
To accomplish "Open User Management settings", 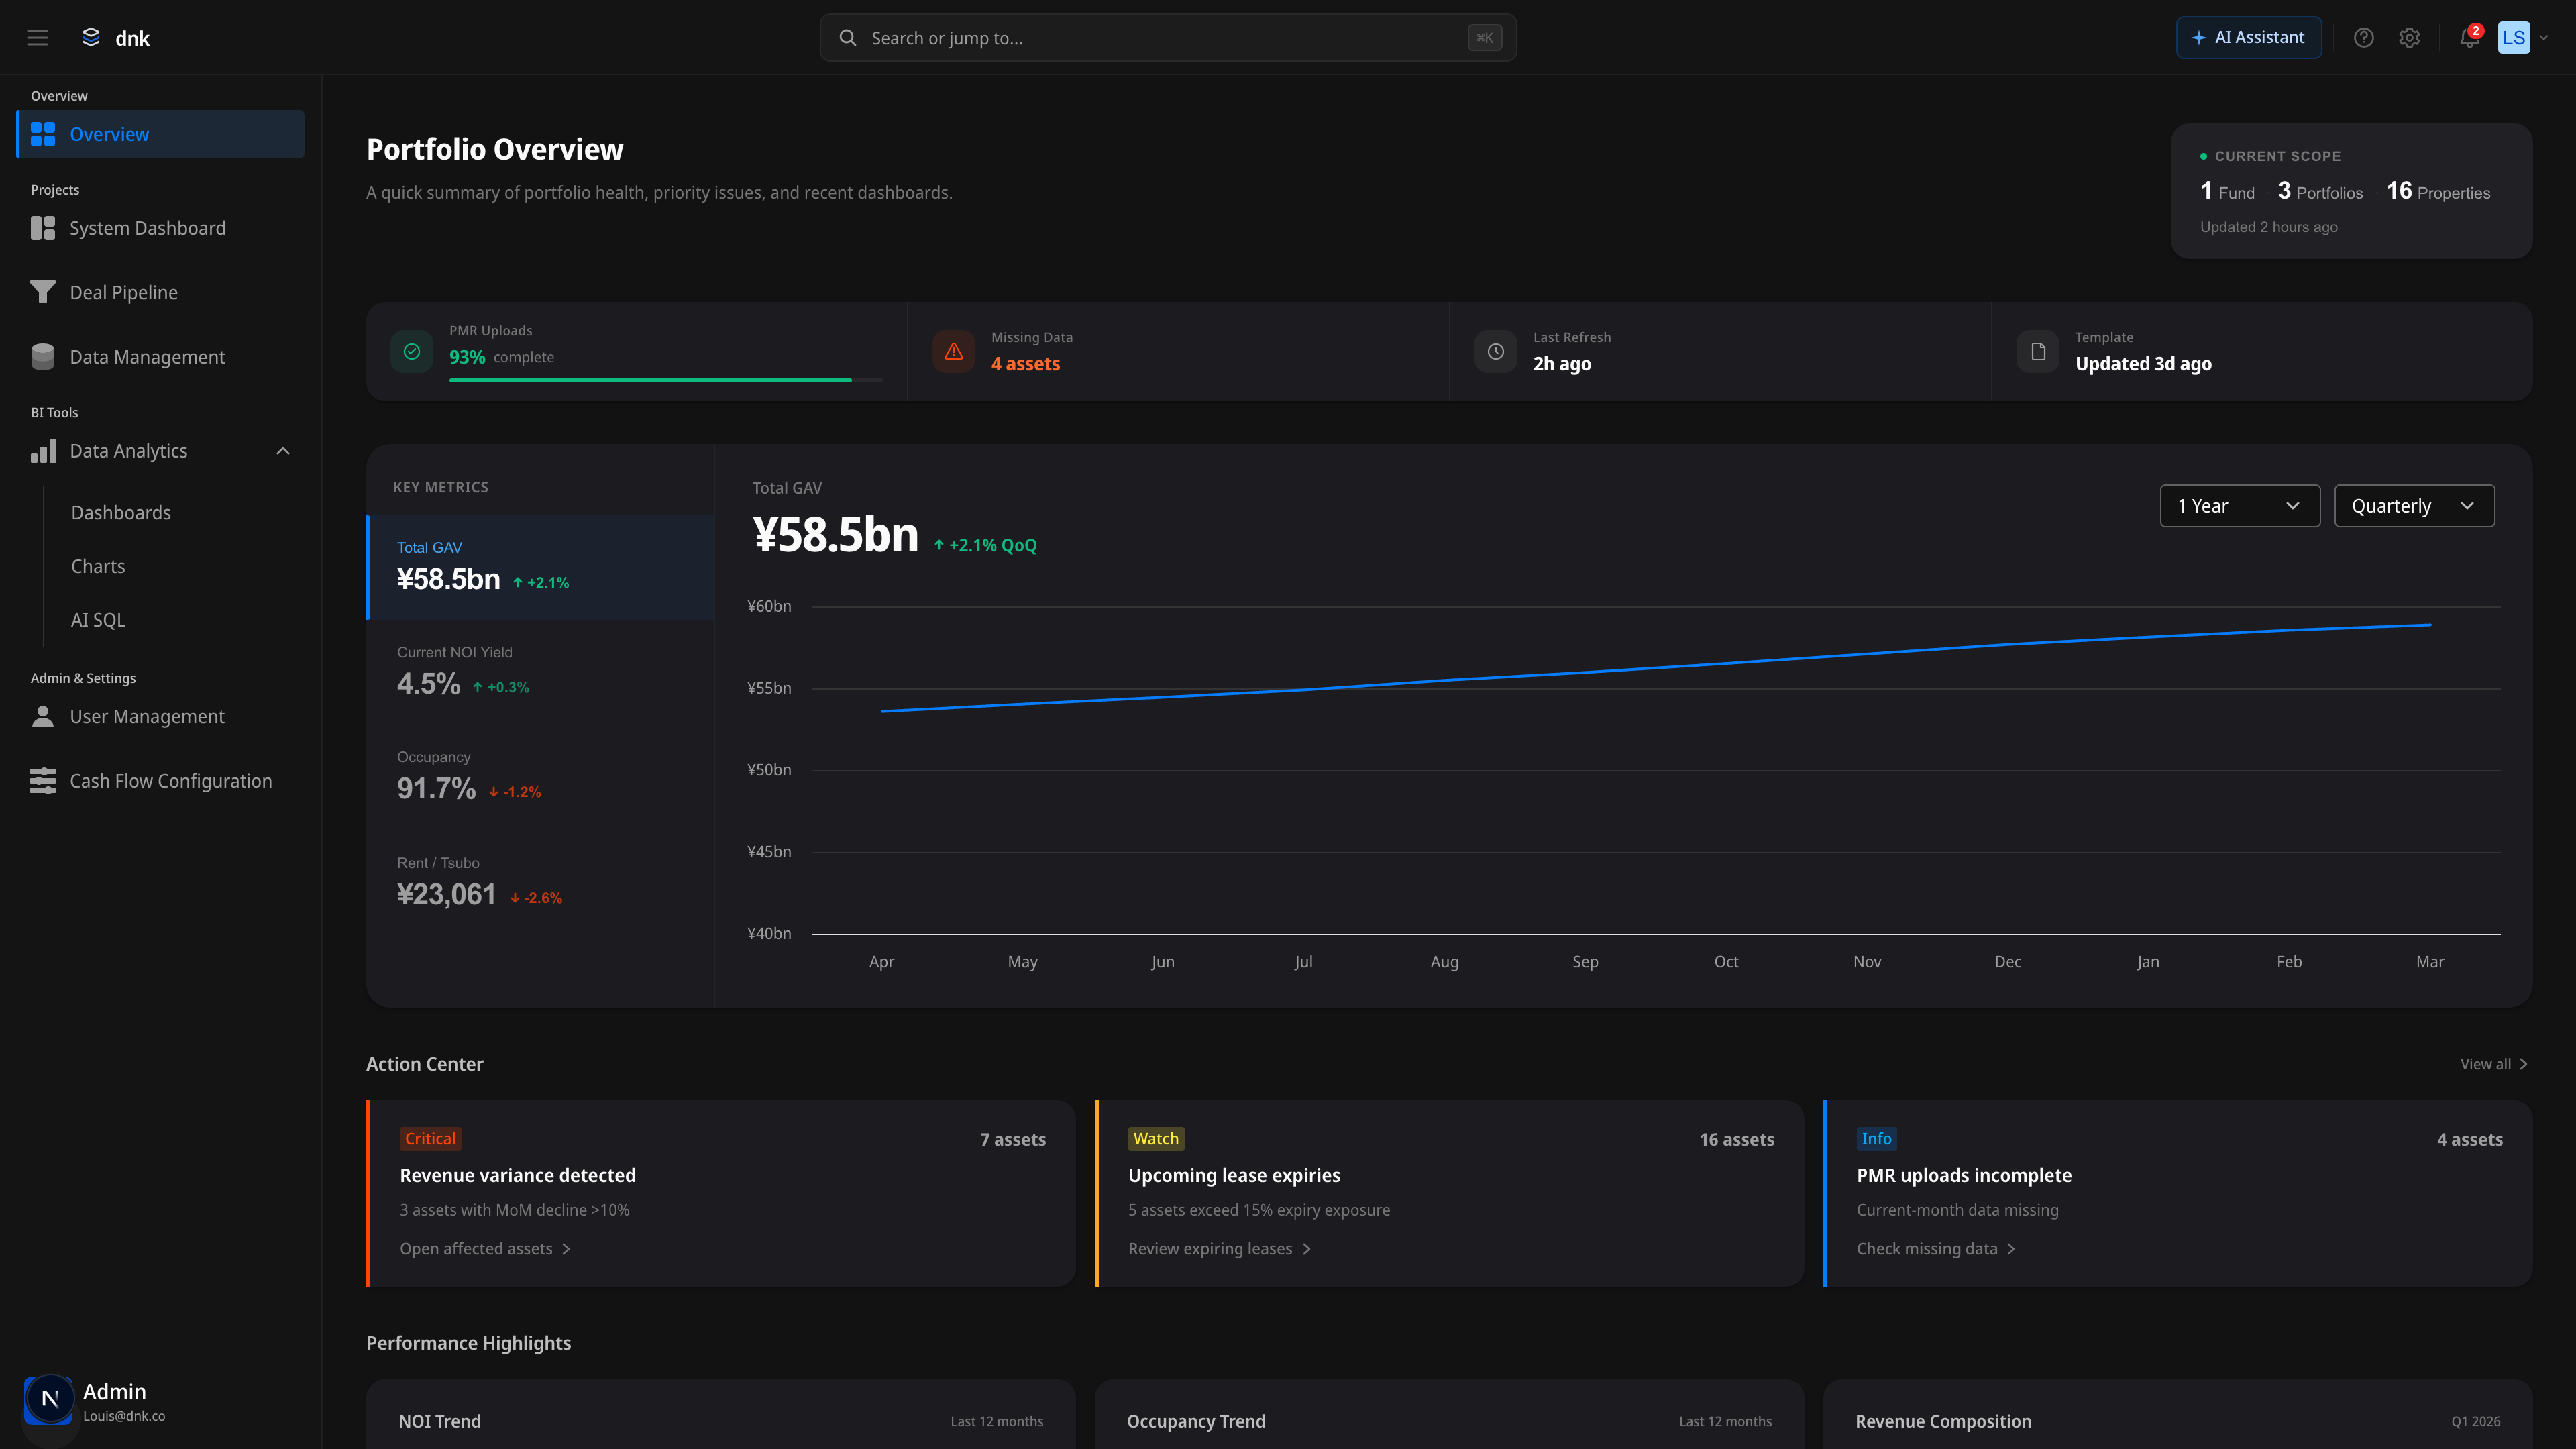I will (x=146, y=716).
